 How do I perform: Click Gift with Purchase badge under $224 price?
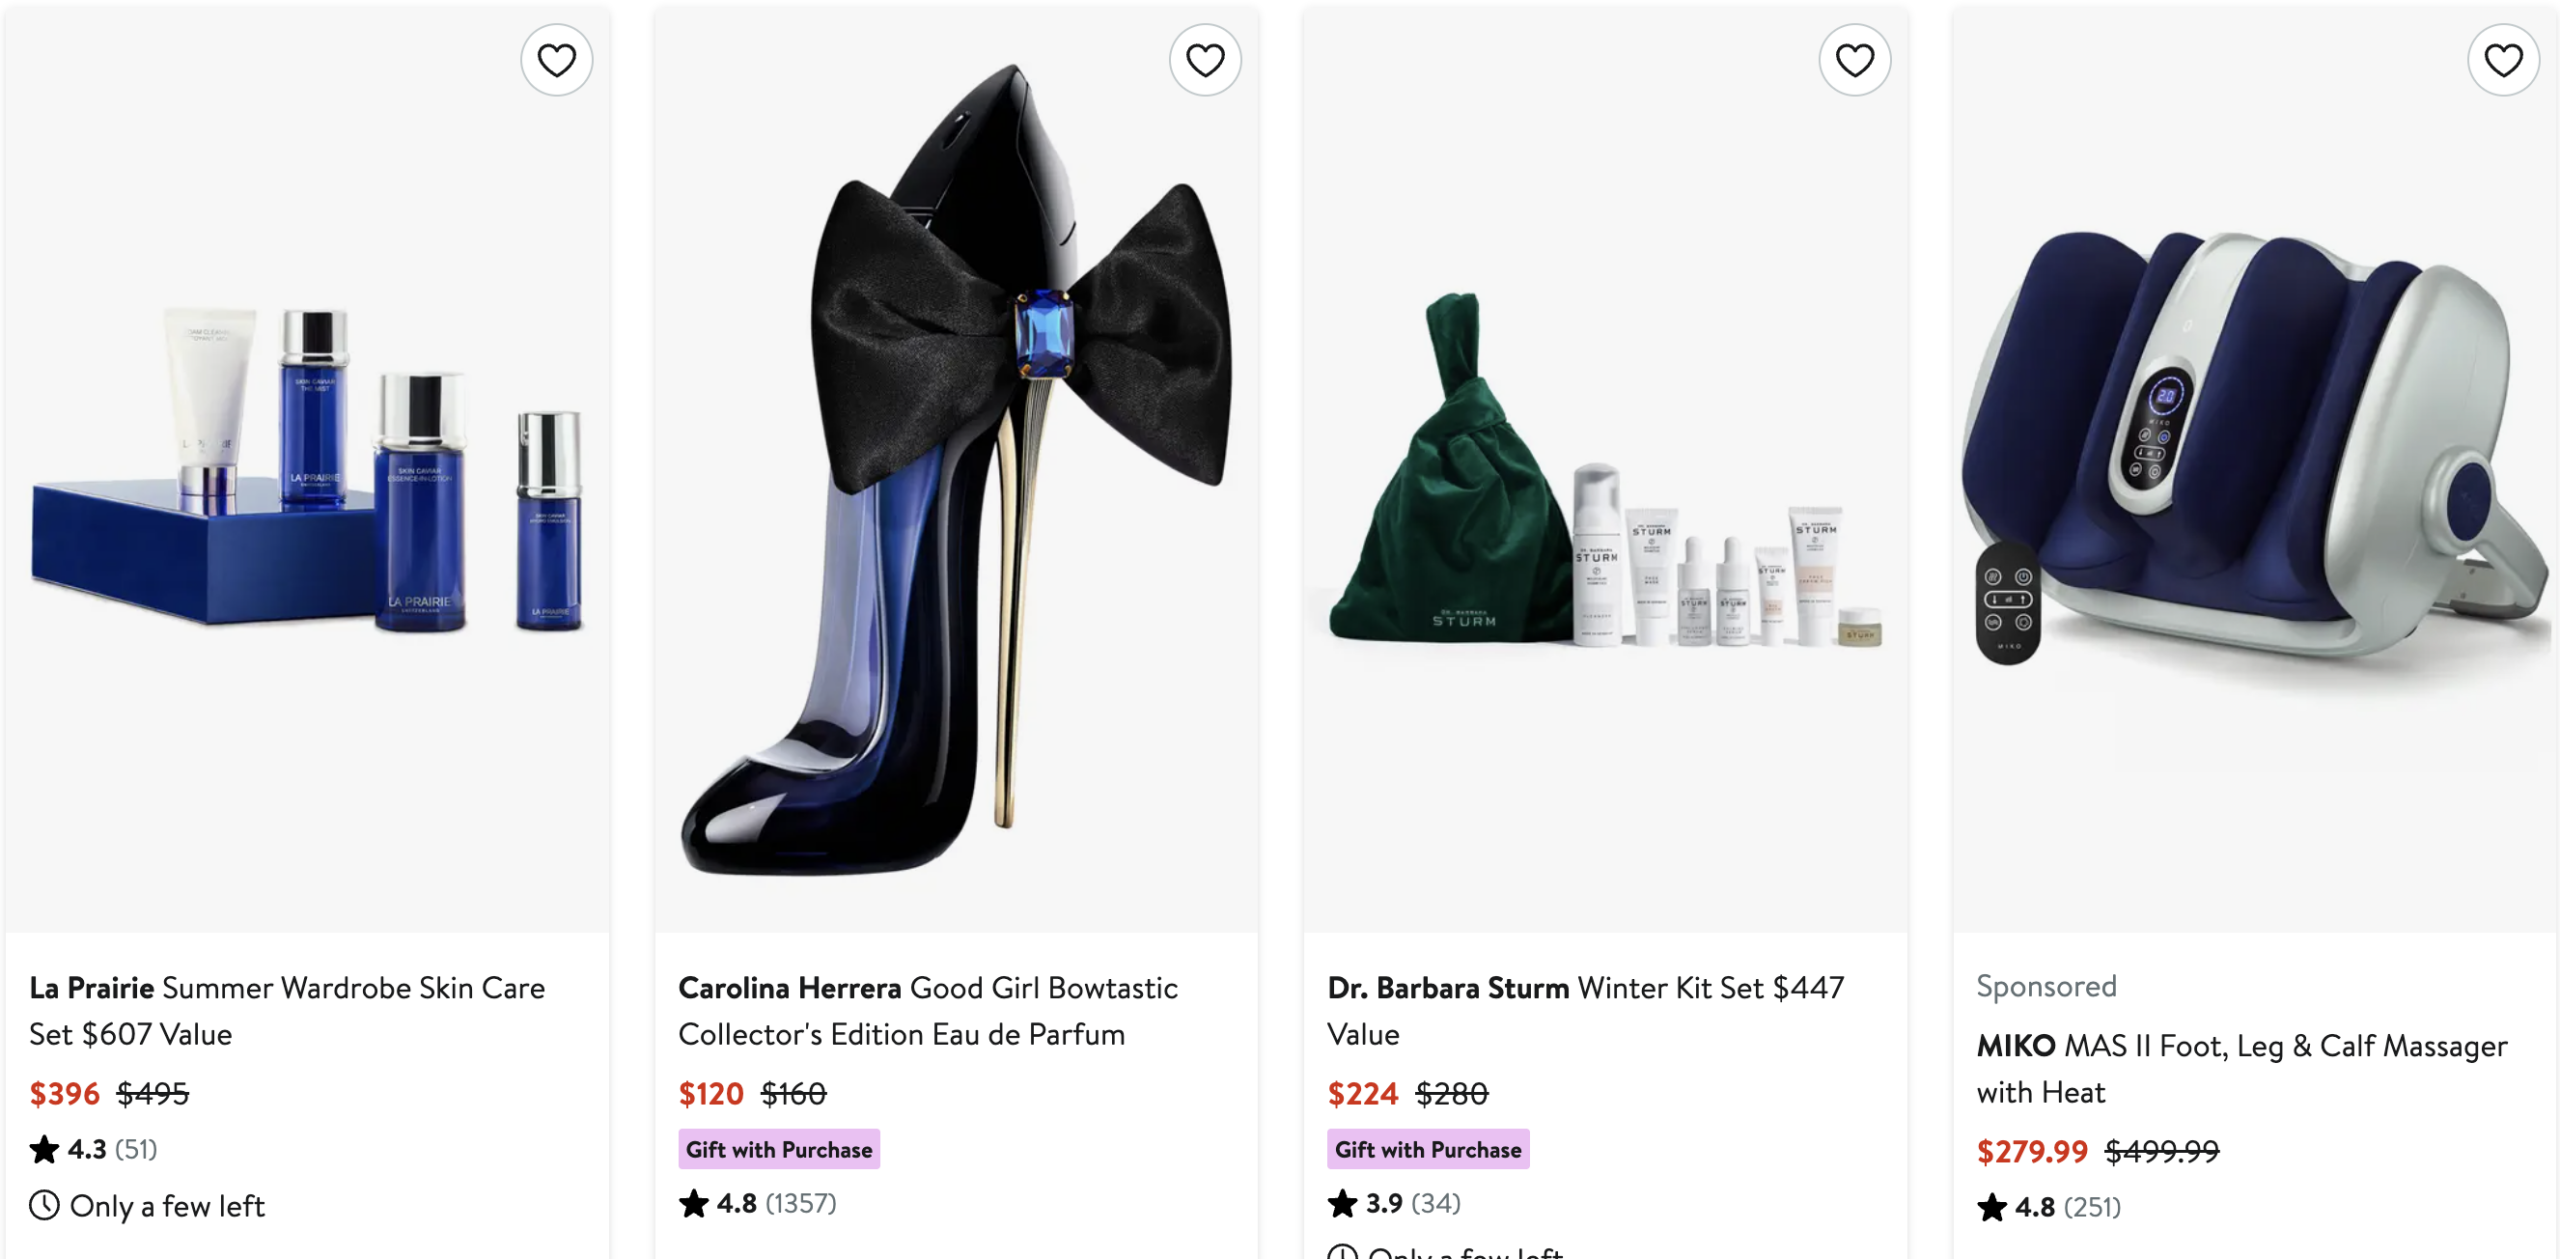pyautogui.click(x=1428, y=1149)
